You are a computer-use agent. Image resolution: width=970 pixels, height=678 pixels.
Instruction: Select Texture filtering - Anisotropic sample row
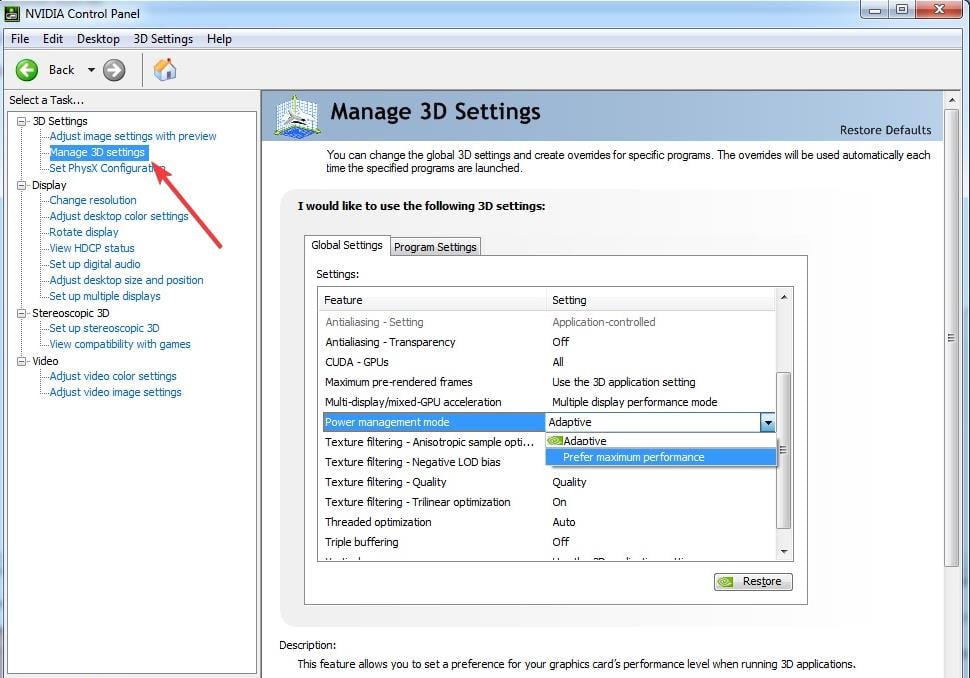tap(433, 442)
